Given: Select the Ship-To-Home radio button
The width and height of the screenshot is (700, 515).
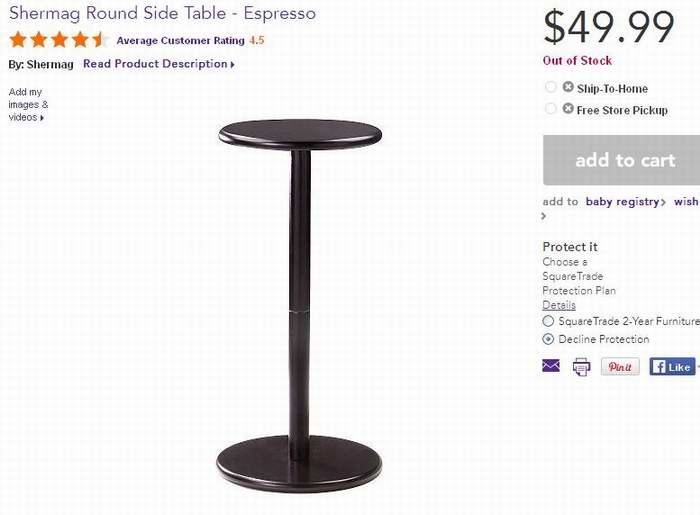Looking at the screenshot, I should tap(550, 87).
